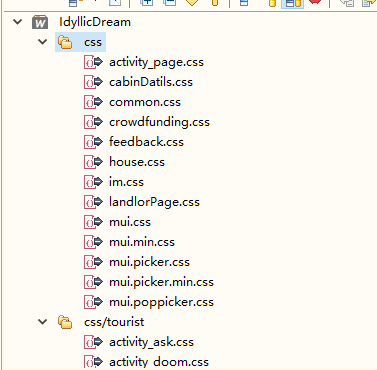Click the file icon beside mui.picker.css

click(93, 262)
